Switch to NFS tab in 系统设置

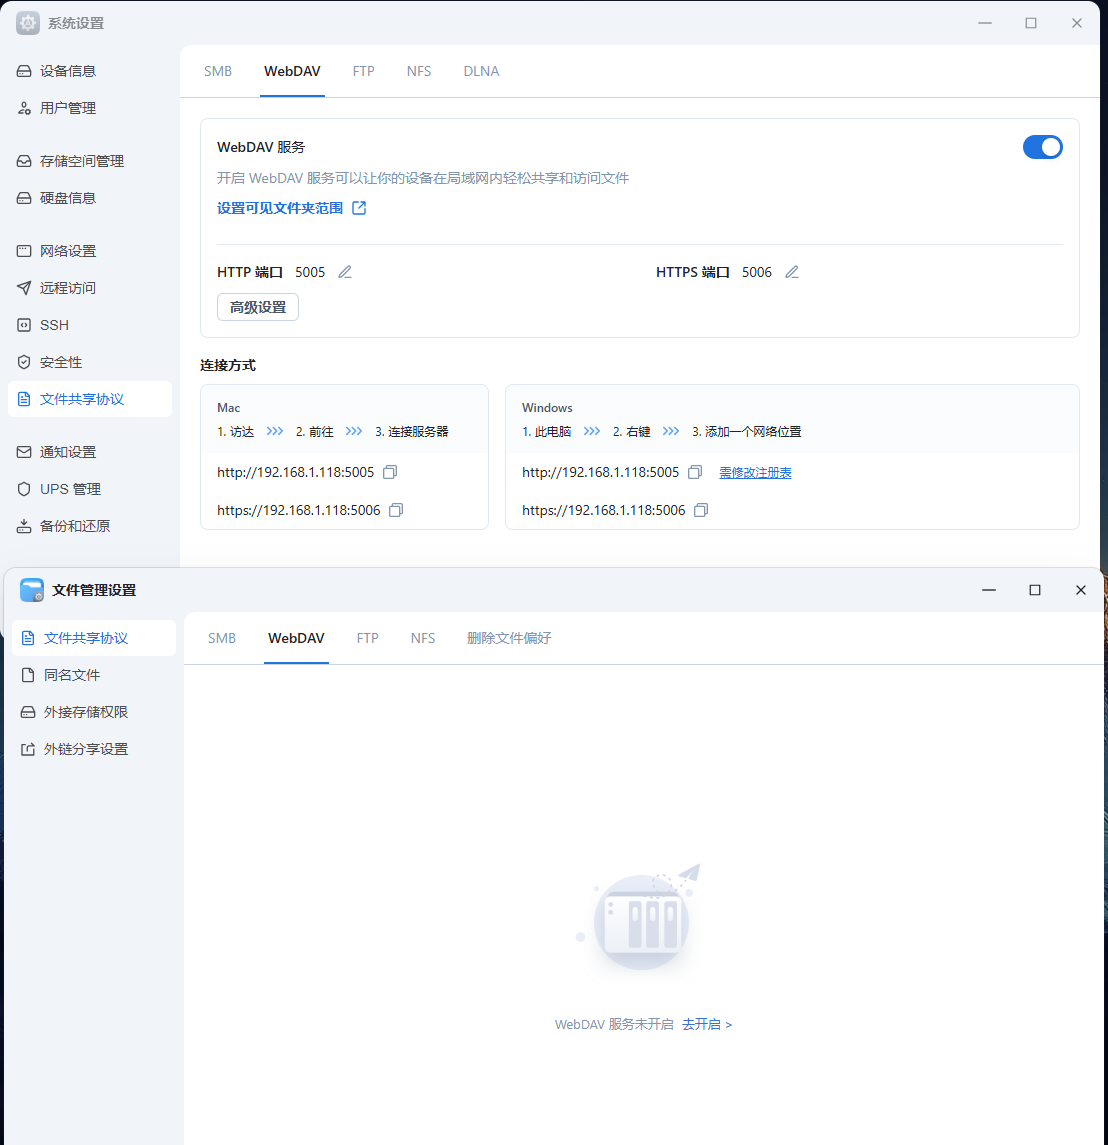(419, 71)
